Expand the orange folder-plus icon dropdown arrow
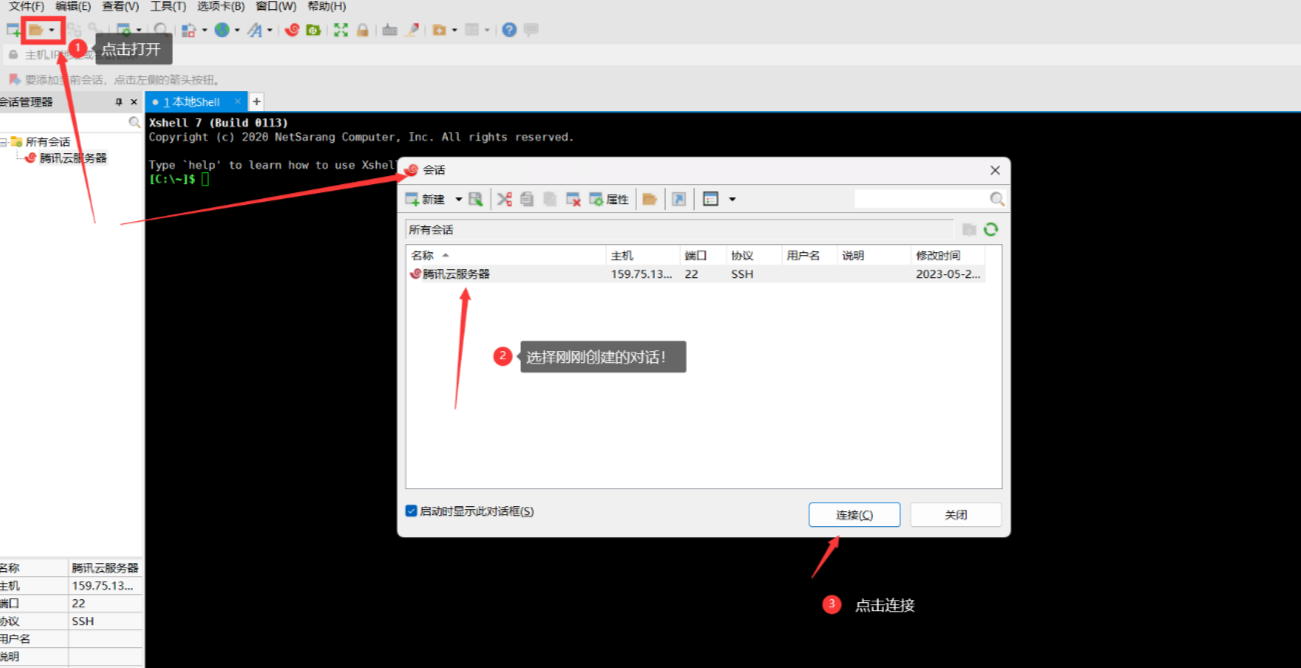1301x668 pixels. click(x=454, y=30)
